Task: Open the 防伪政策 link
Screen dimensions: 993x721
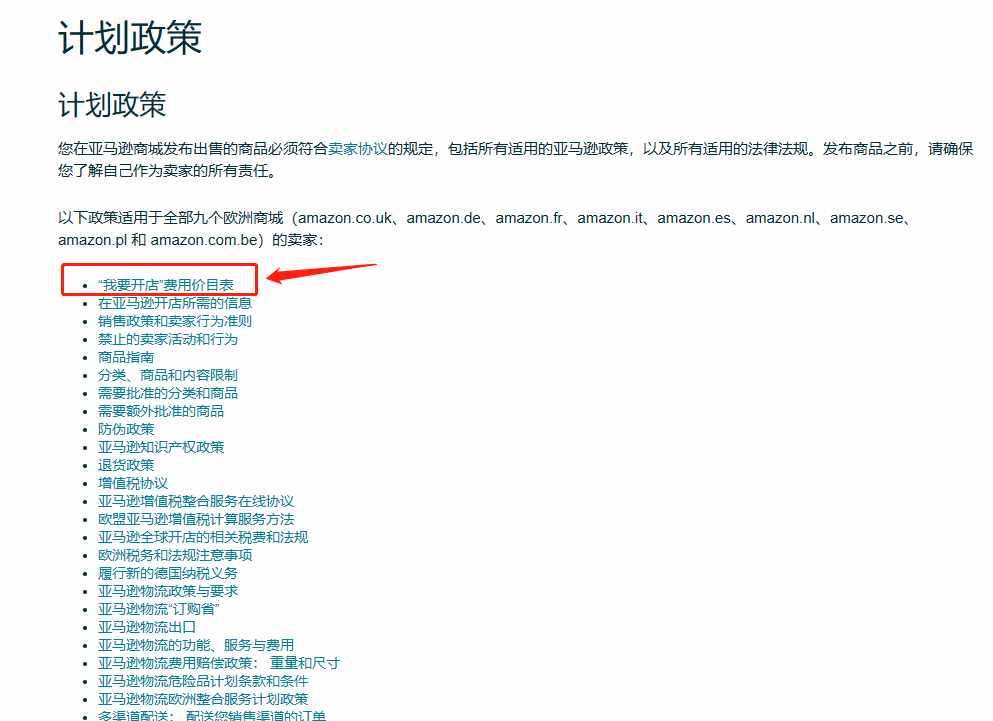Action: point(126,429)
